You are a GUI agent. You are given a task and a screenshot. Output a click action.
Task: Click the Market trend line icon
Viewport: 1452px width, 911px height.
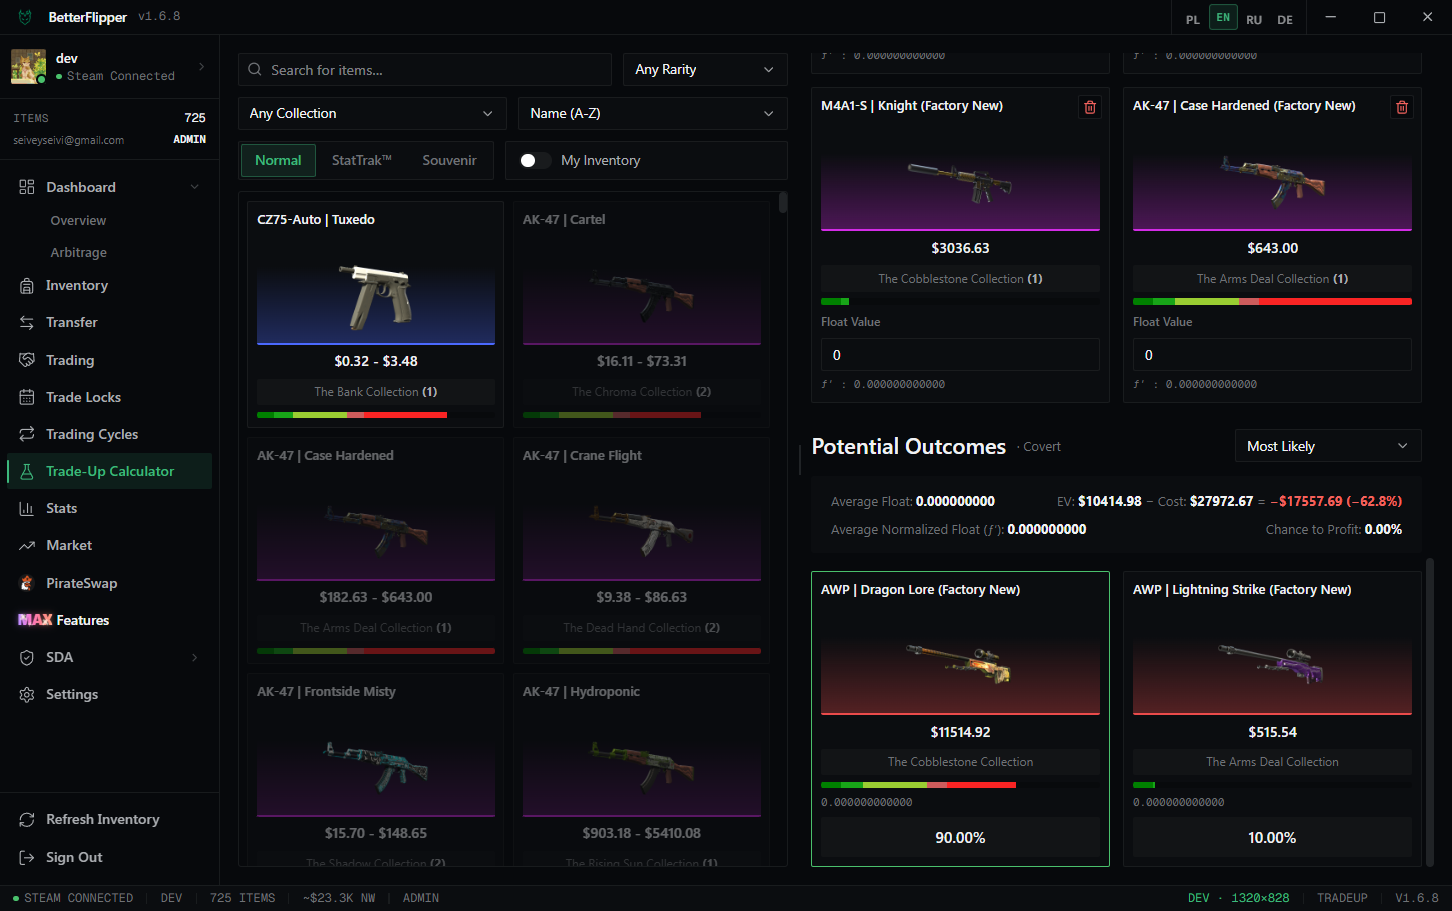27,545
